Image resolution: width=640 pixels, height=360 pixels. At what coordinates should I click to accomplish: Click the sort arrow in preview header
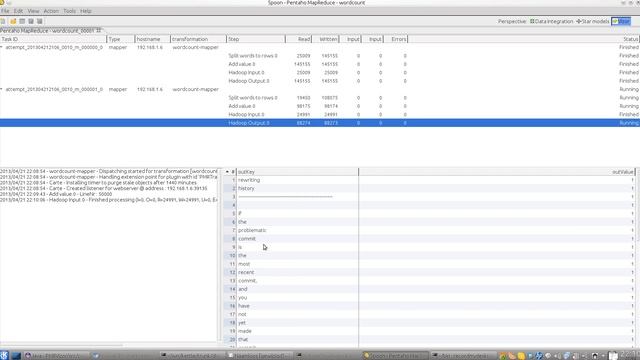click(227, 172)
